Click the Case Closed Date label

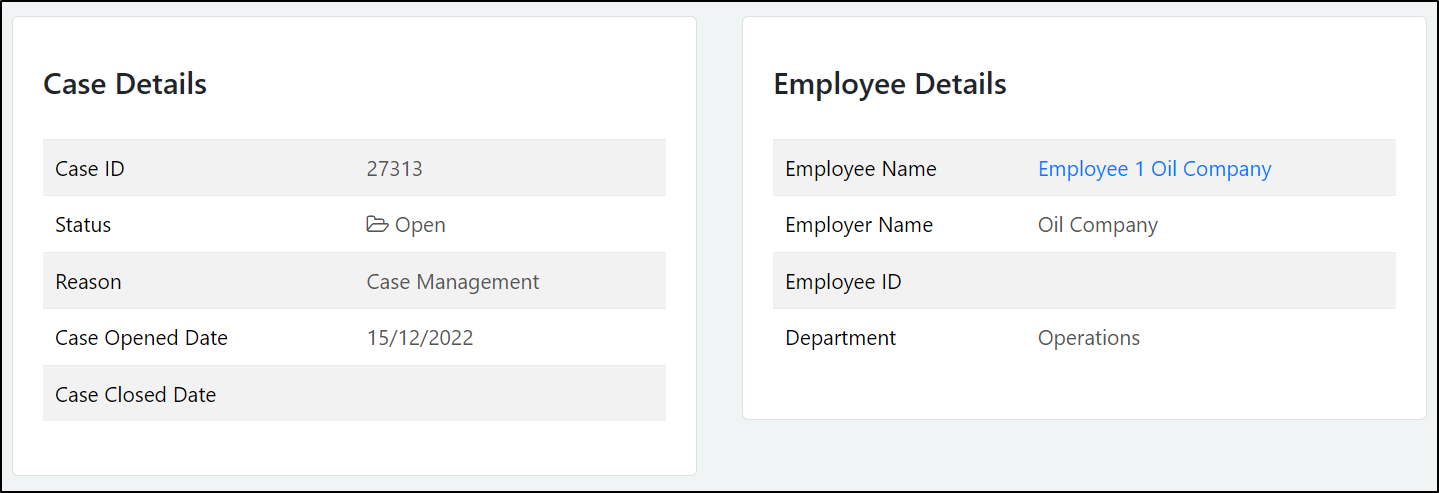135,395
